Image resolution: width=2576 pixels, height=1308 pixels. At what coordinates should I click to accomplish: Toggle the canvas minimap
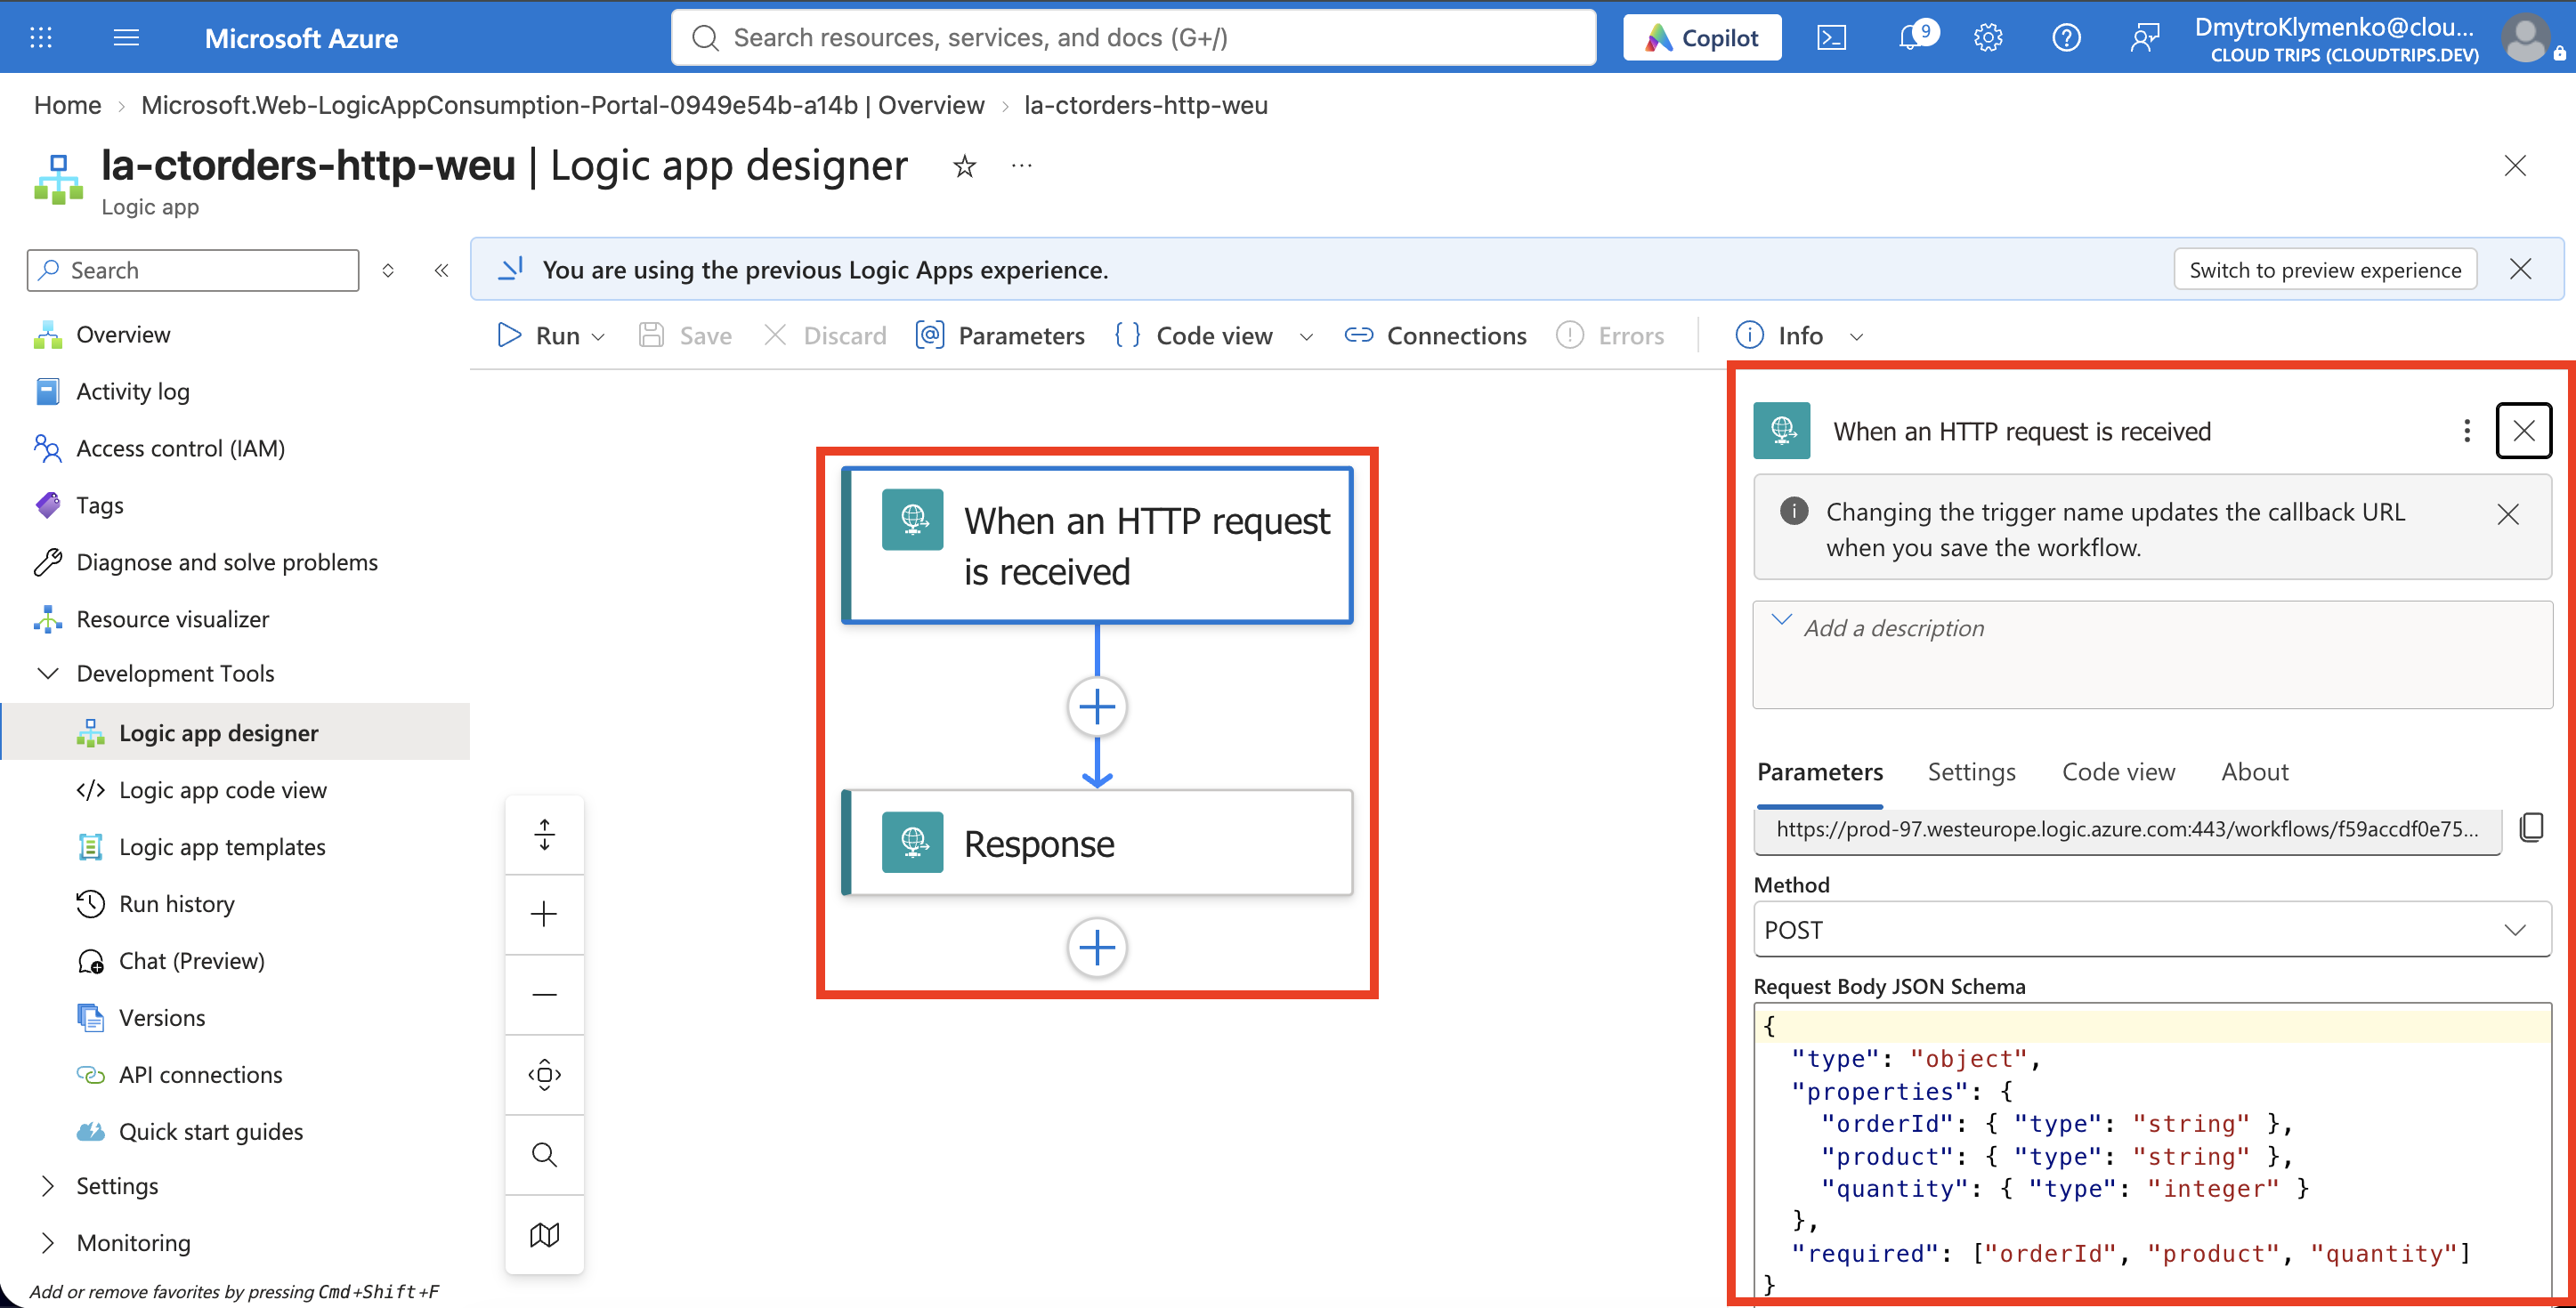[x=545, y=1235]
